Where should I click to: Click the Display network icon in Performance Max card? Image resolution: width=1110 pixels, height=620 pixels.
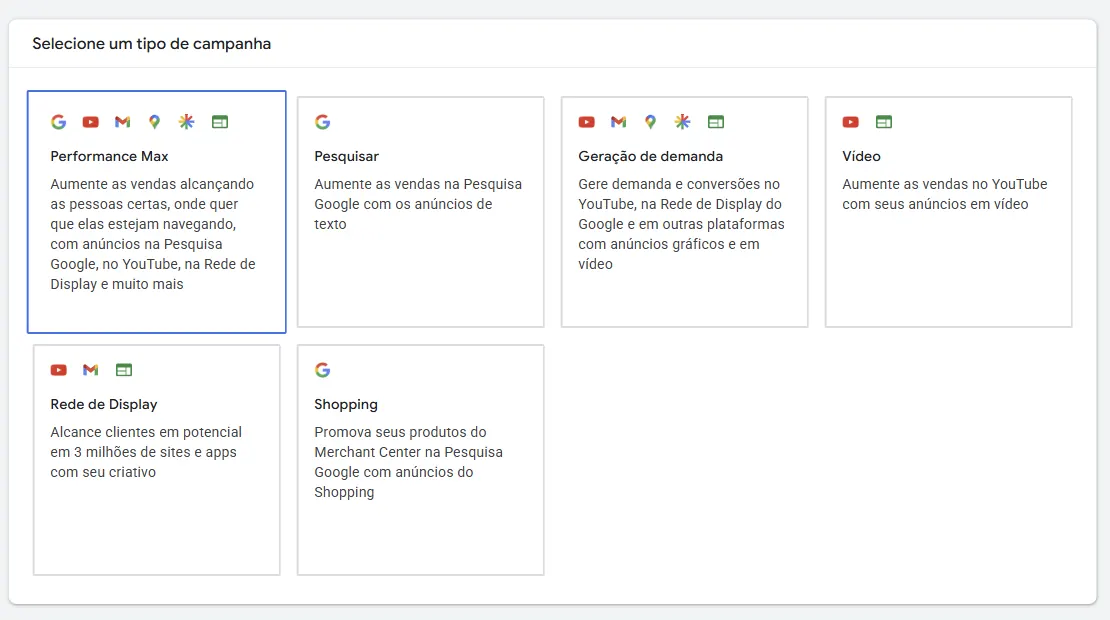(220, 122)
